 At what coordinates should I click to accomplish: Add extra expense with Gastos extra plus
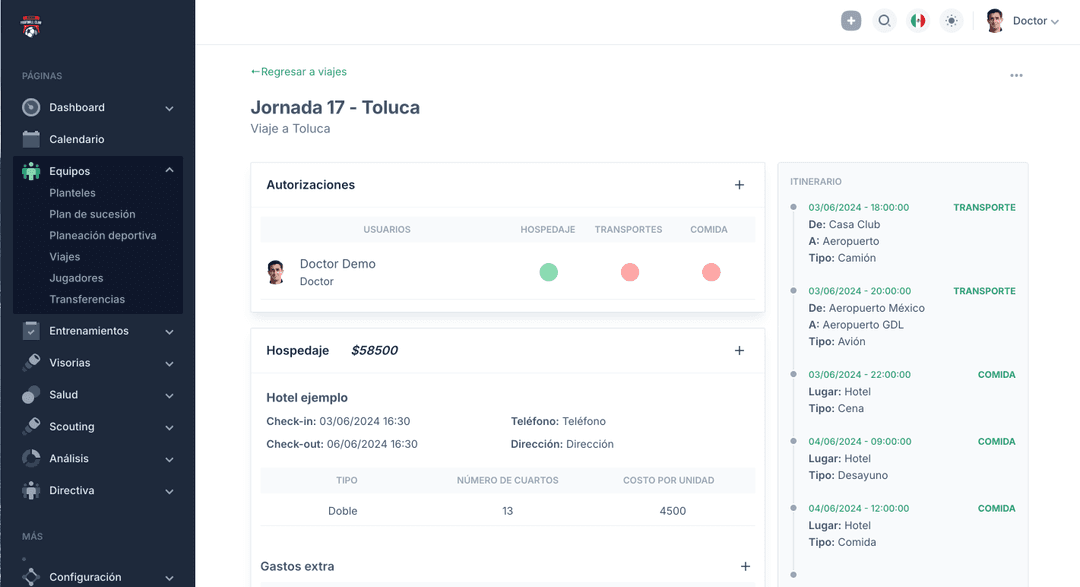(745, 567)
